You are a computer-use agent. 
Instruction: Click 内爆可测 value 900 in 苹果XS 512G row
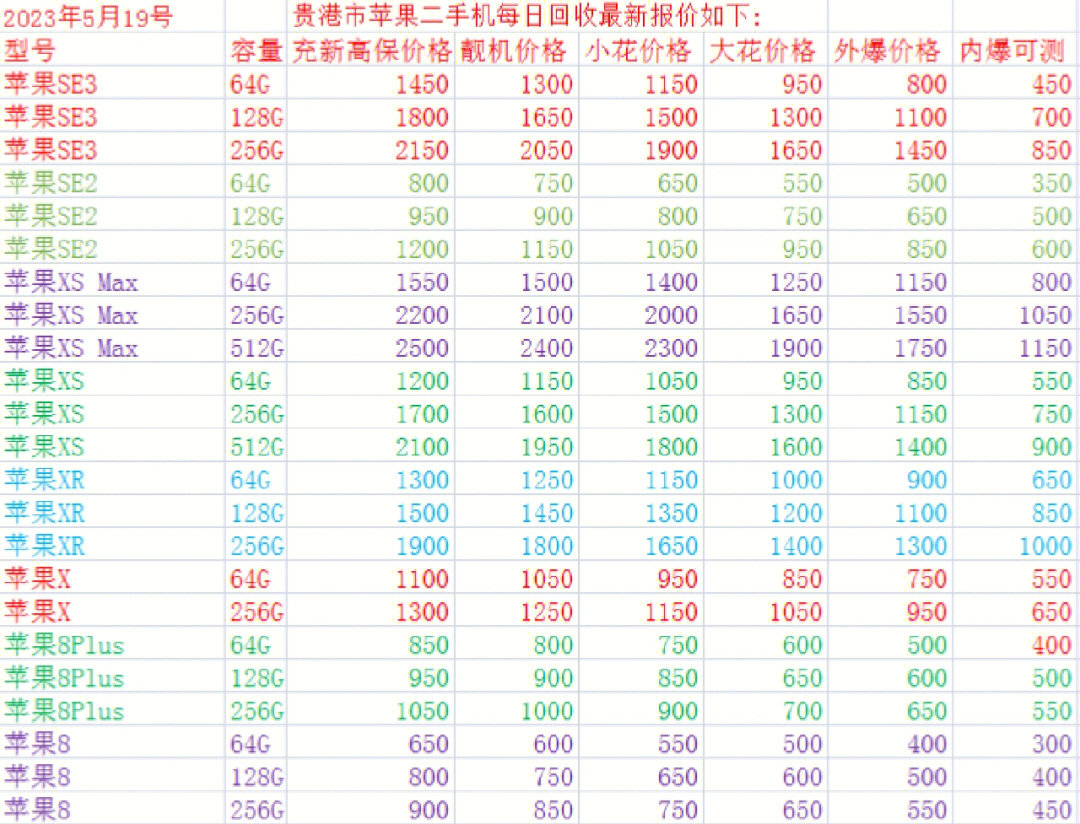click(x=1051, y=447)
